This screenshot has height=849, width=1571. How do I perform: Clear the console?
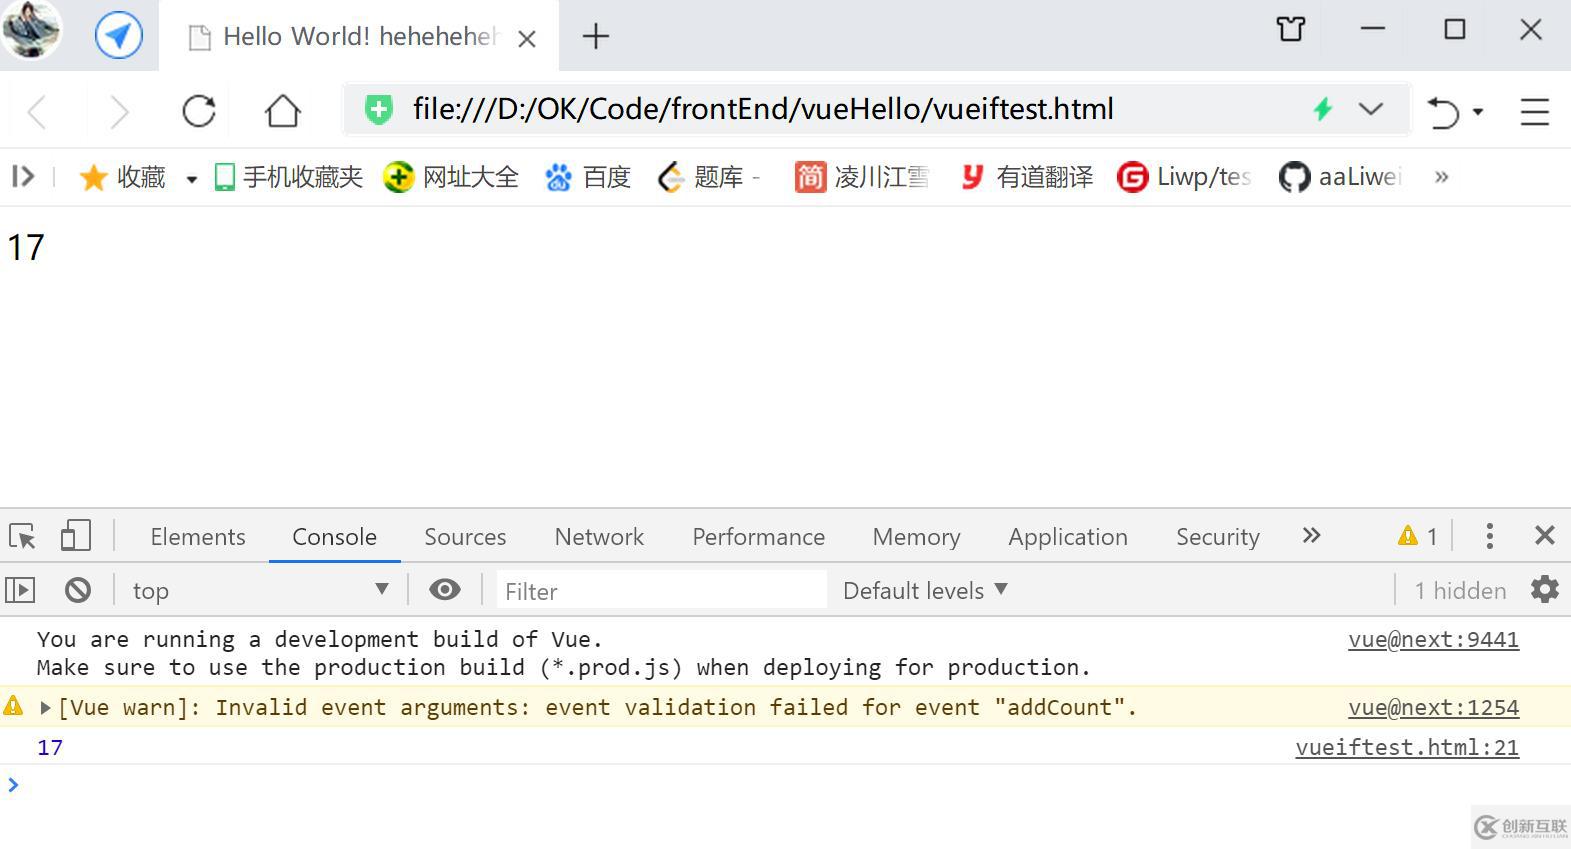[77, 590]
